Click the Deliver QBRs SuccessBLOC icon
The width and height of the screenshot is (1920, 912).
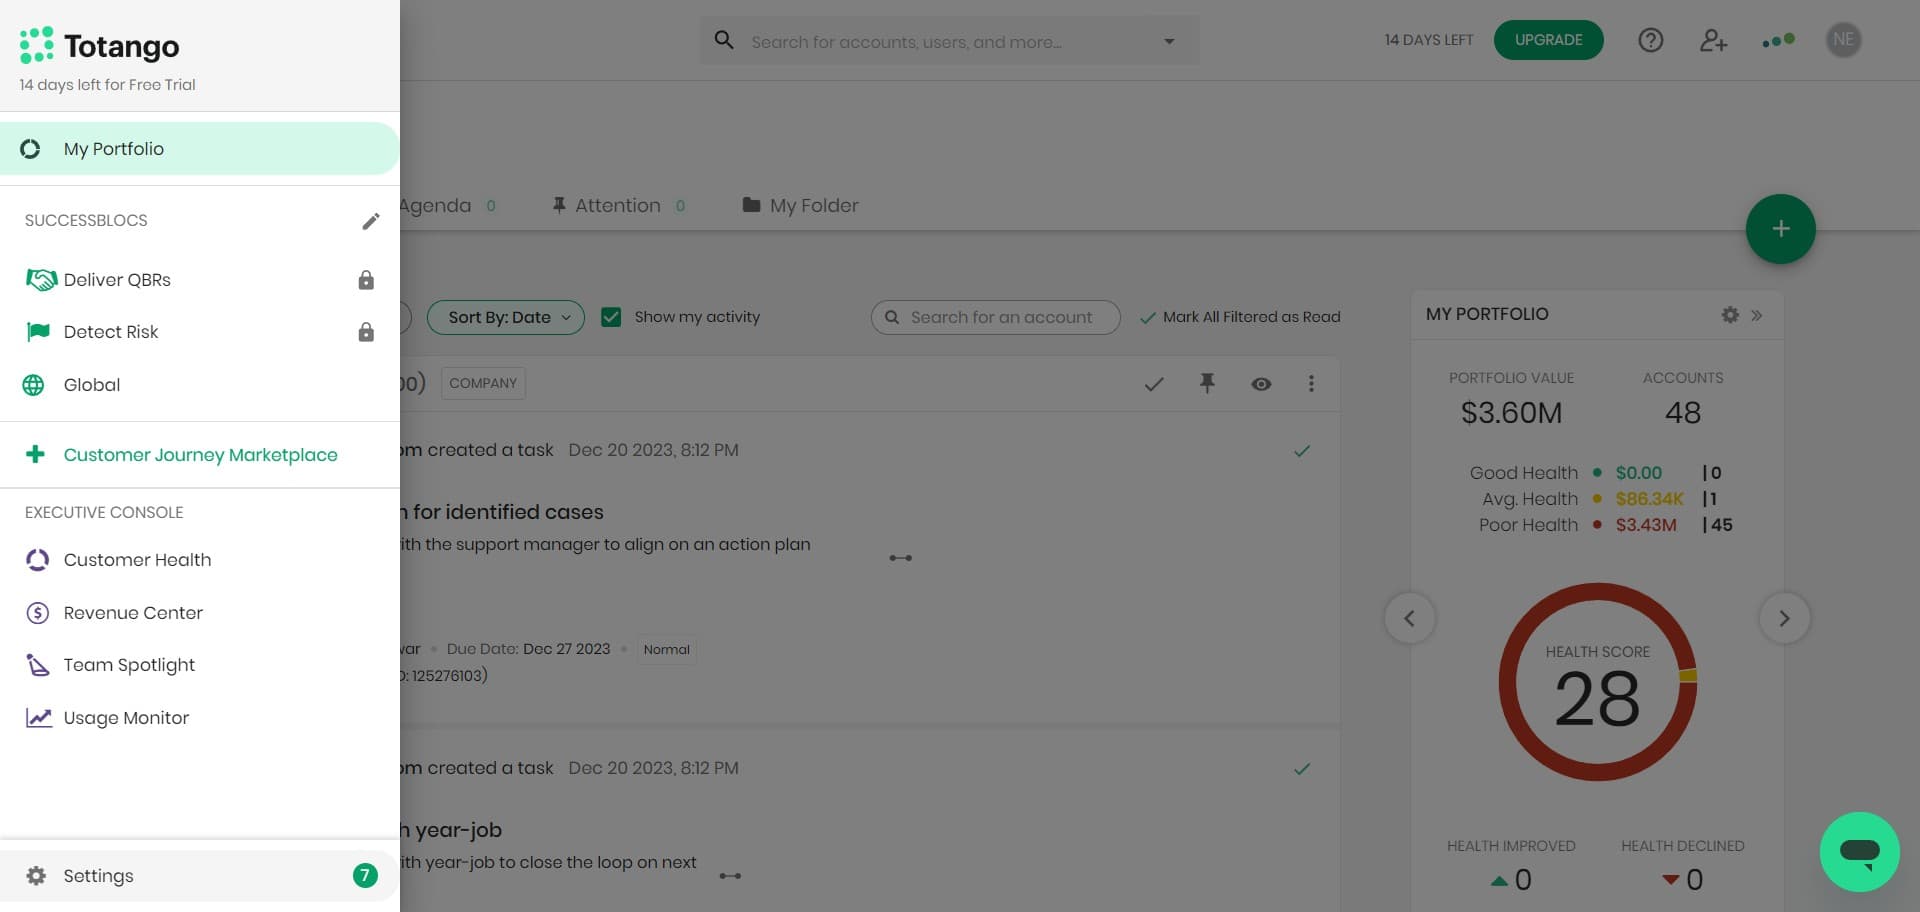coord(41,280)
